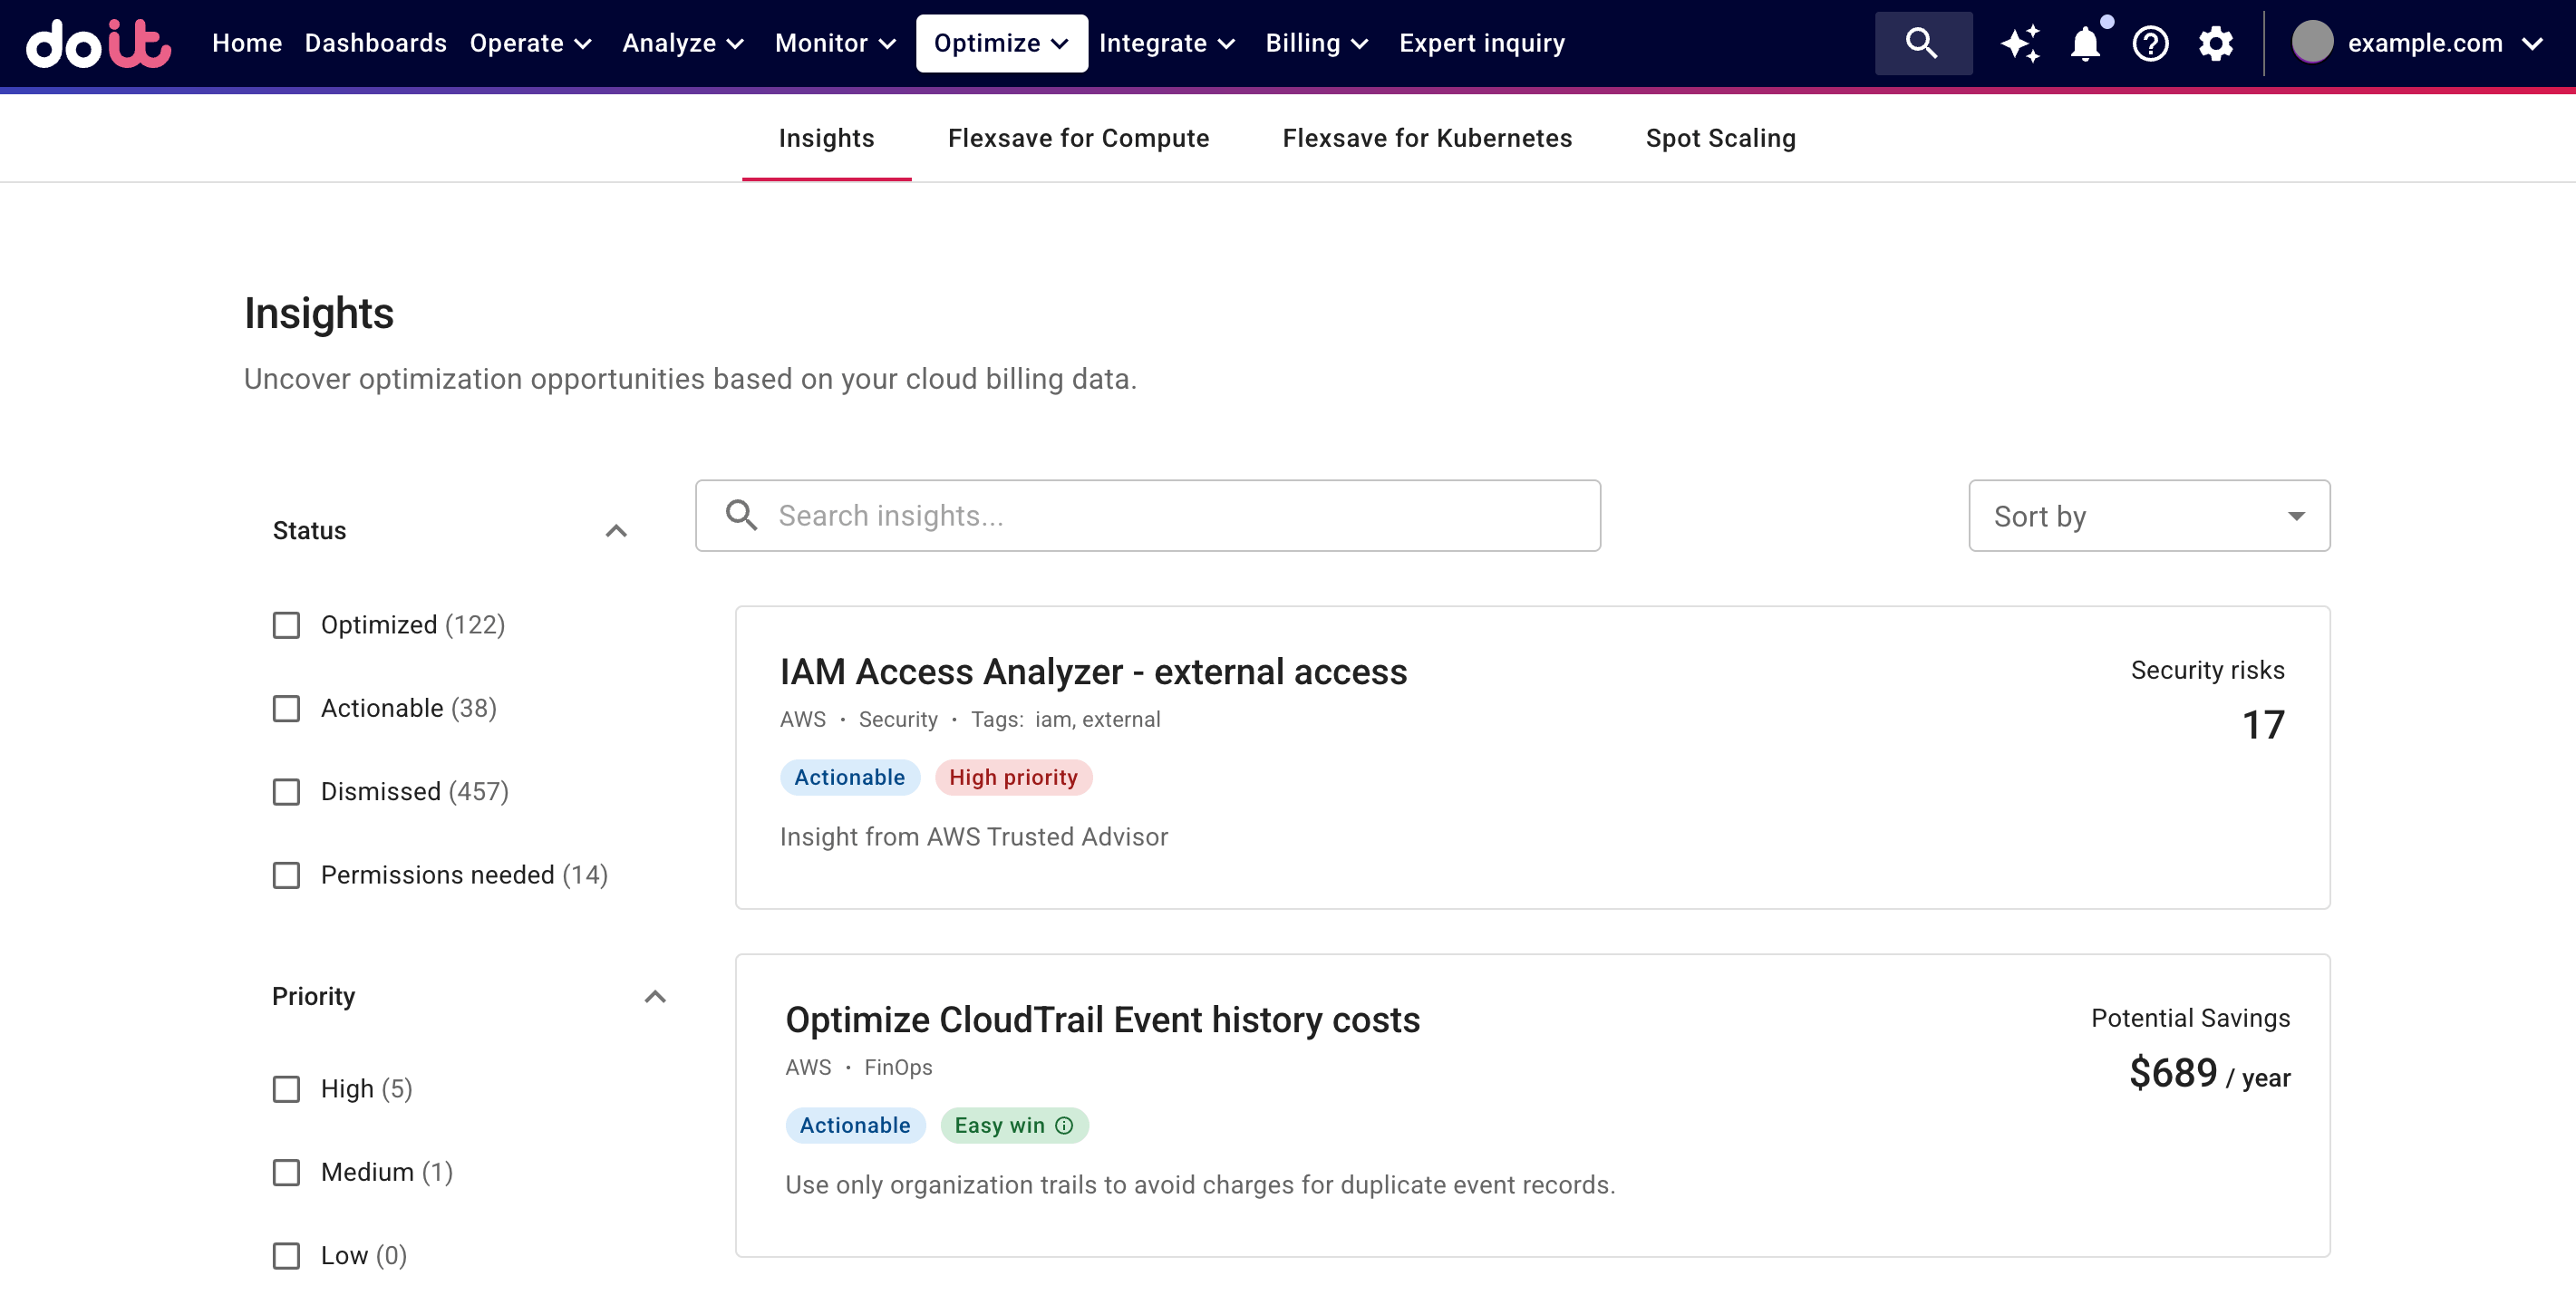Open the Sort by dropdown
This screenshot has width=2576, height=1295.
tap(2149, 516)
